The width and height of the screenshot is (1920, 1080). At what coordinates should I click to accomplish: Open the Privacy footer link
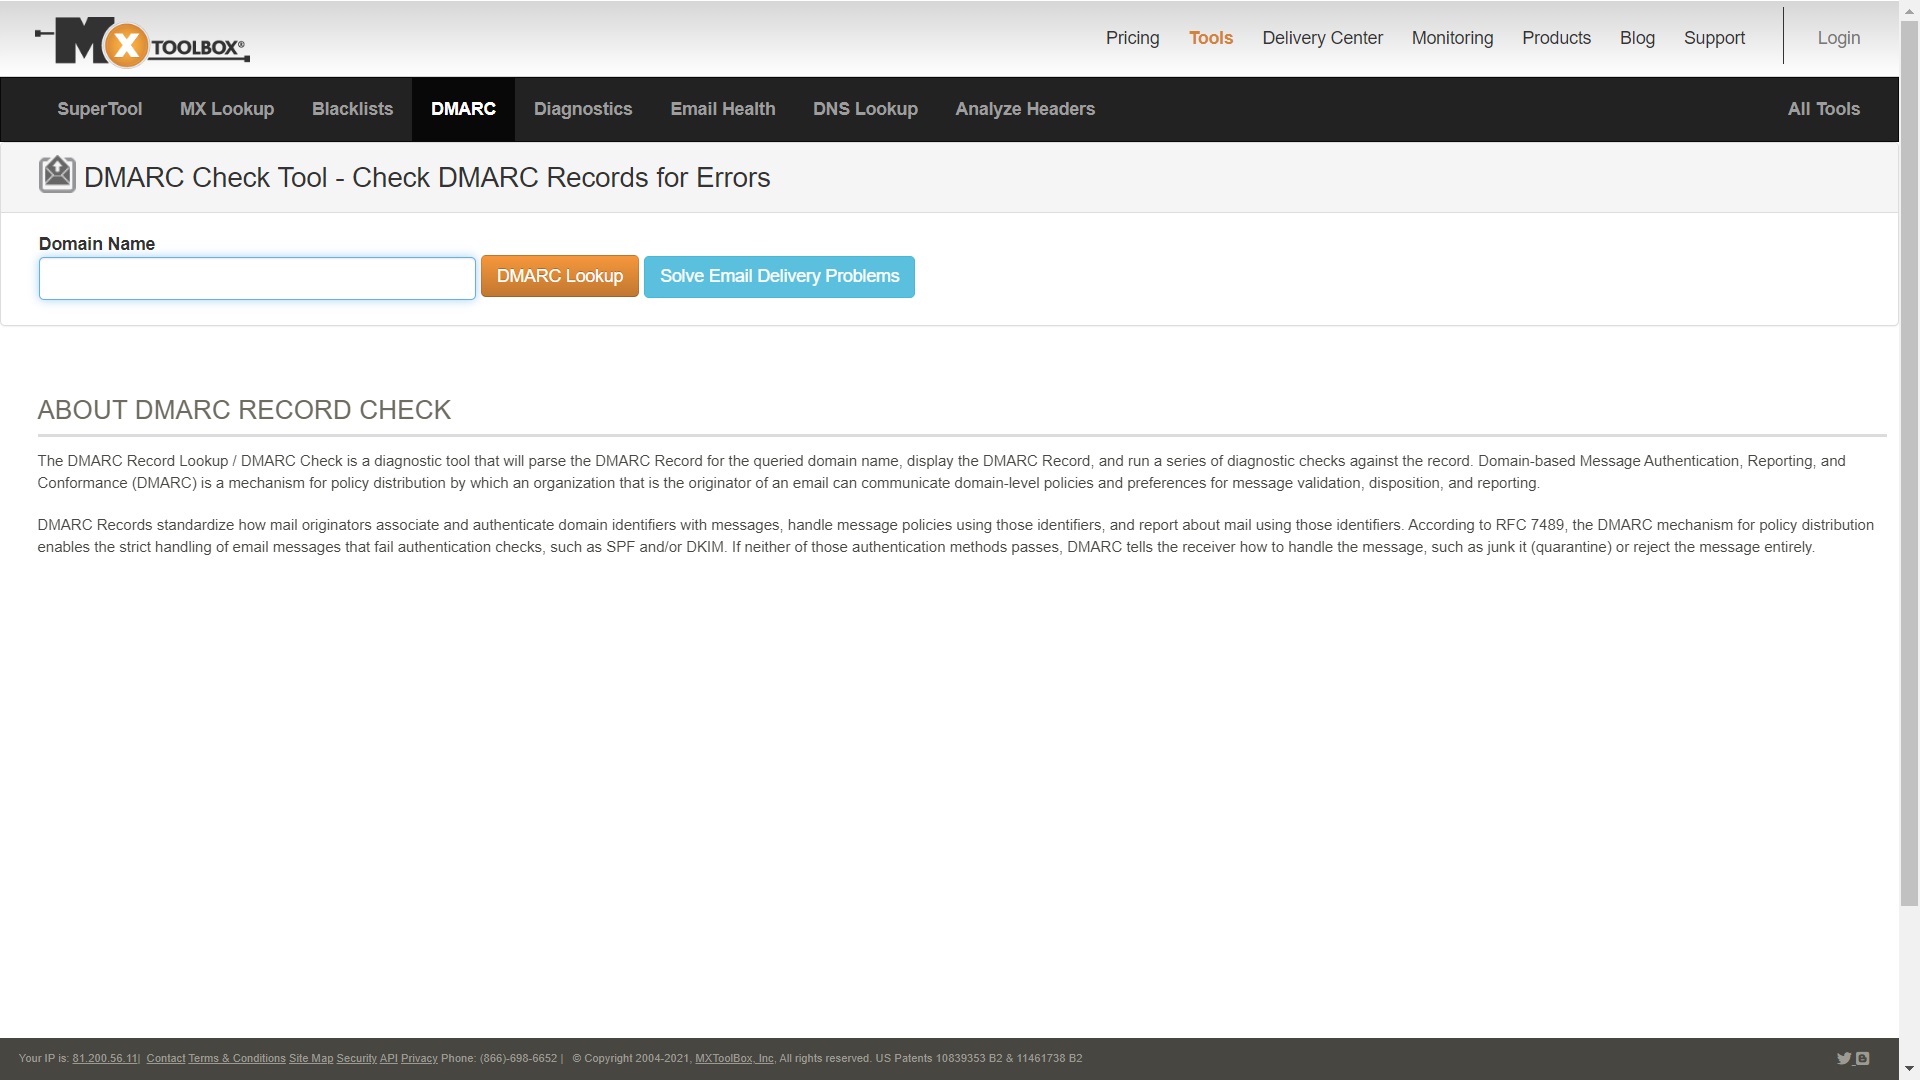(x=419, y=1059)
